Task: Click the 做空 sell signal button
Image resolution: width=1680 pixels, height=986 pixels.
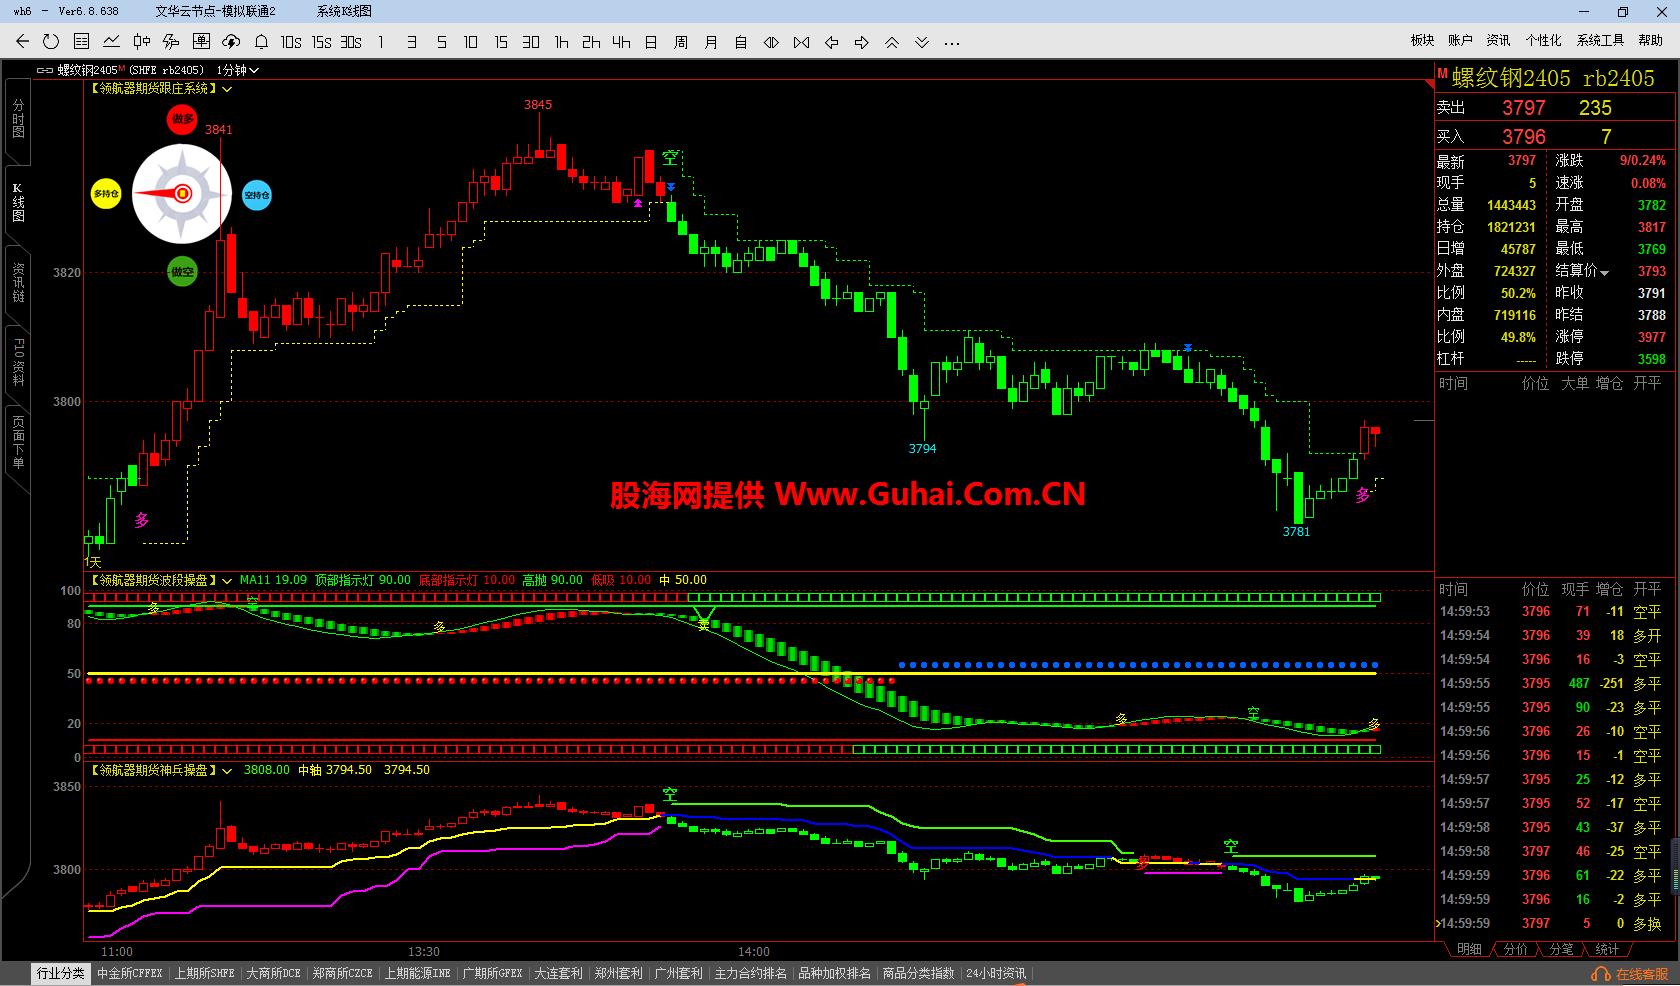Action: pyautogui.click(x=181, y=271)
